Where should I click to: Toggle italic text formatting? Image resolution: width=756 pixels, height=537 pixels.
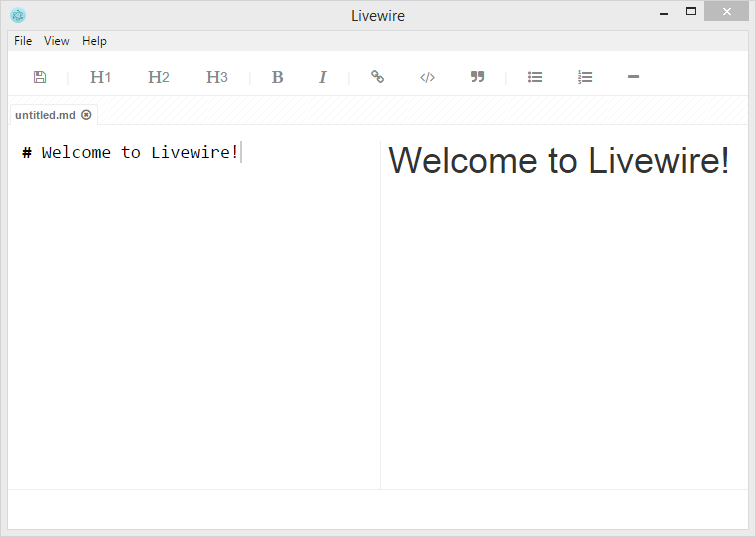click(323, 77)
